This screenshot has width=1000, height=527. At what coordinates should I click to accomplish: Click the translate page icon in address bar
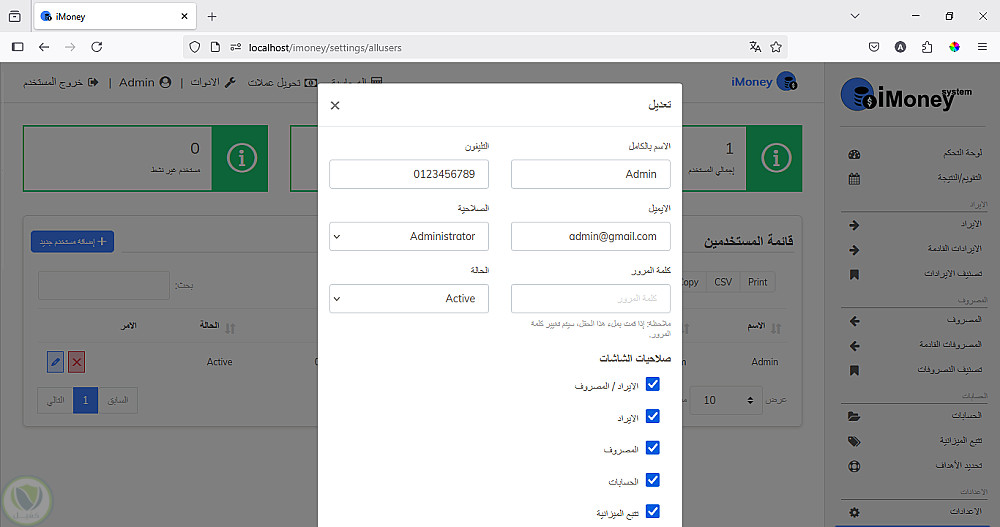point(755,47)
